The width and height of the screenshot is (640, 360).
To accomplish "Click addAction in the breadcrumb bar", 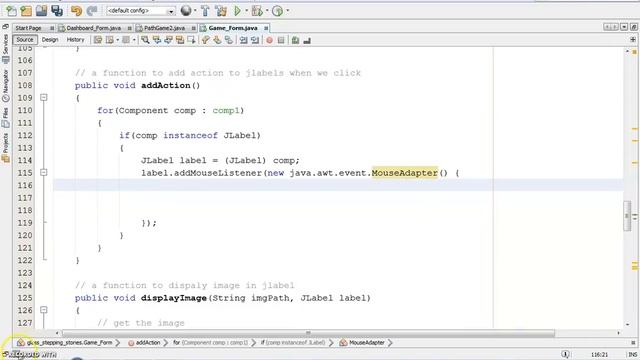I will click(144, 343).
